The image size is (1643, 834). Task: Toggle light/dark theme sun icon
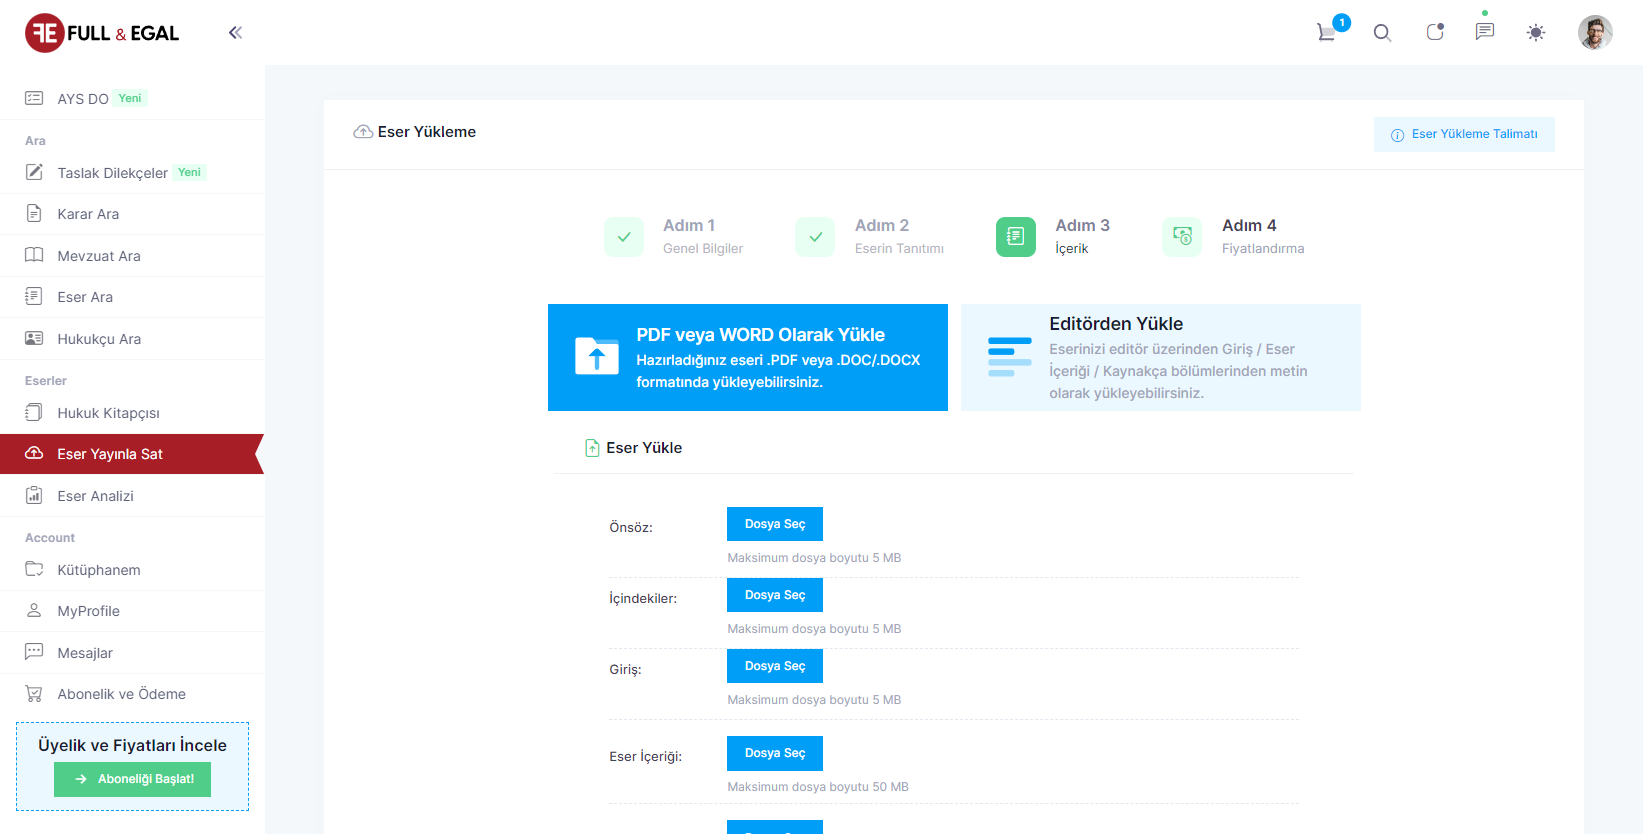1536,33
